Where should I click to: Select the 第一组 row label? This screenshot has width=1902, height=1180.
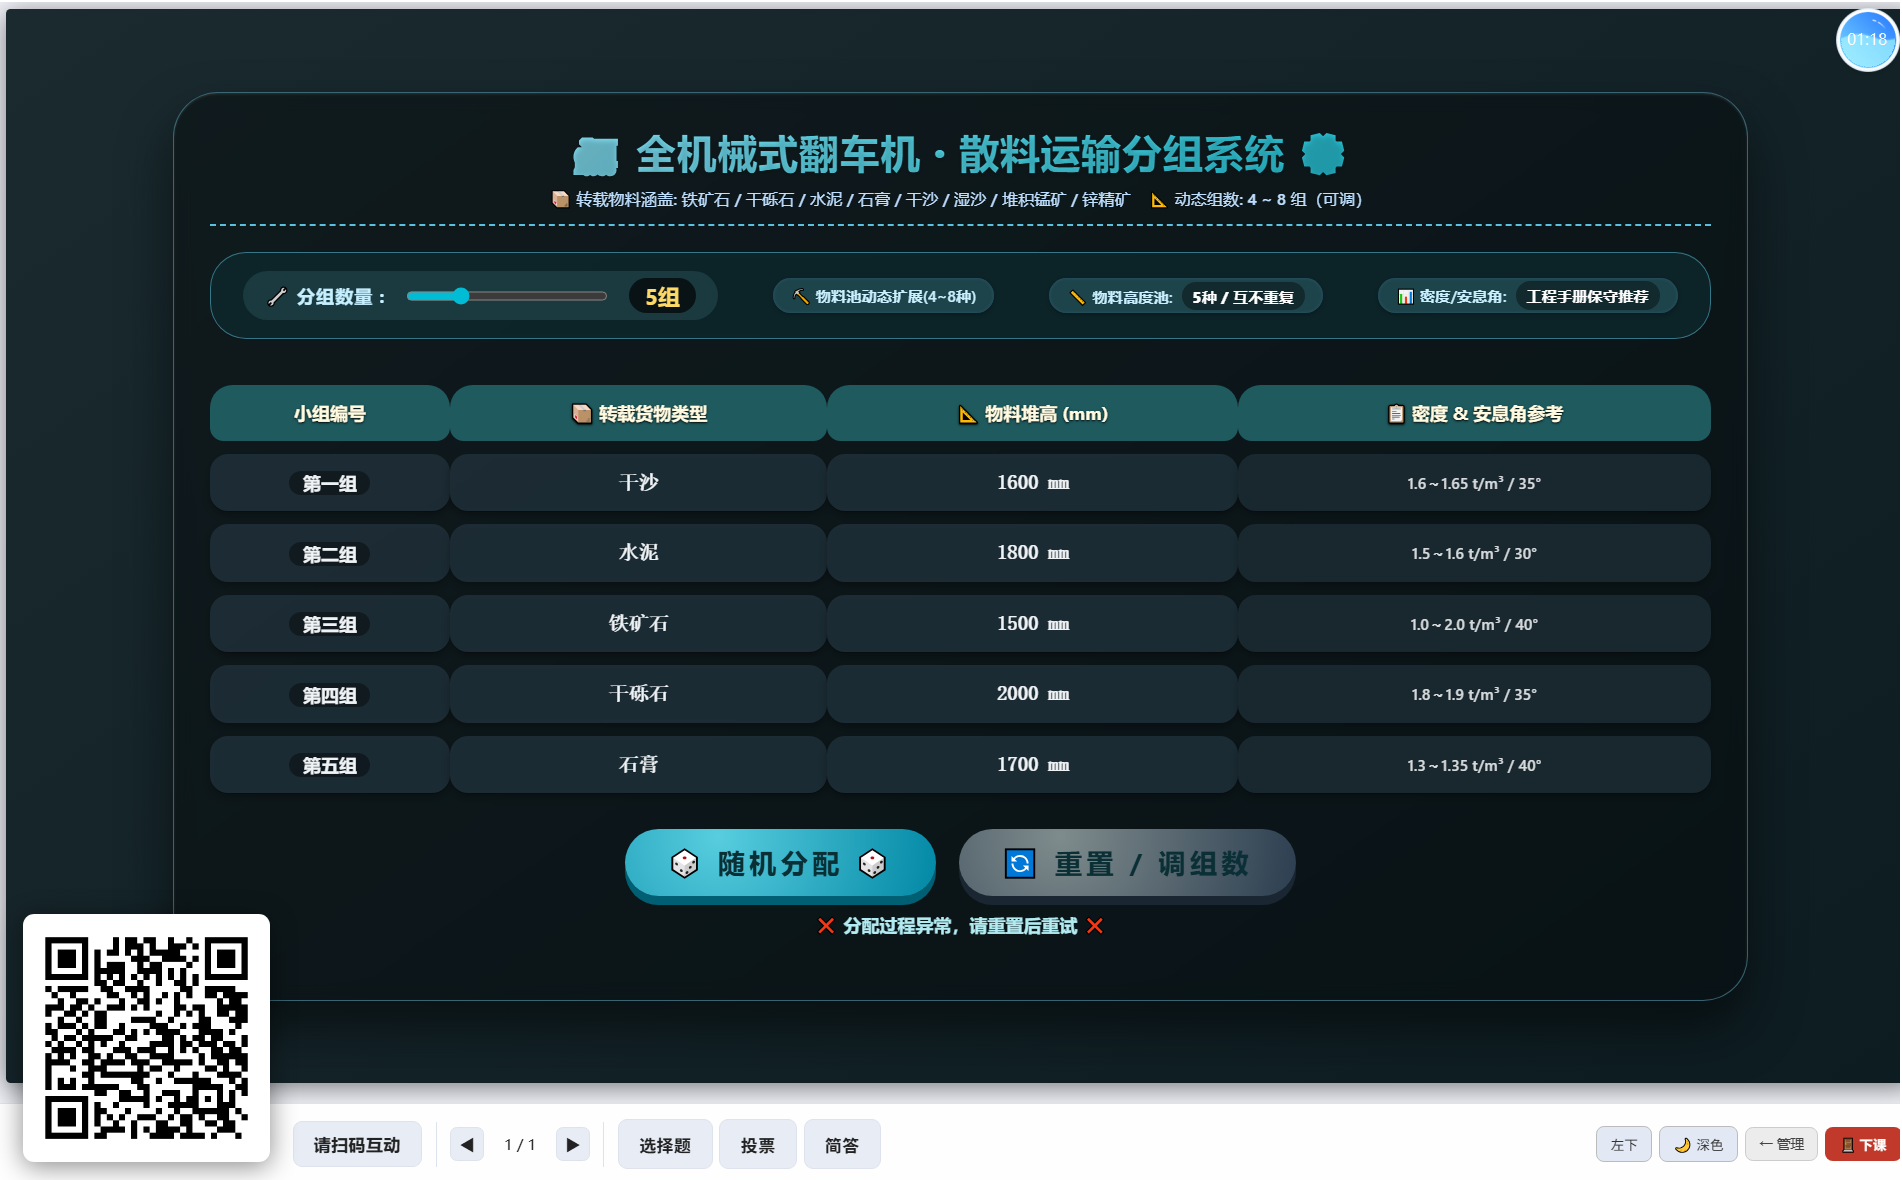pos(330,484)
